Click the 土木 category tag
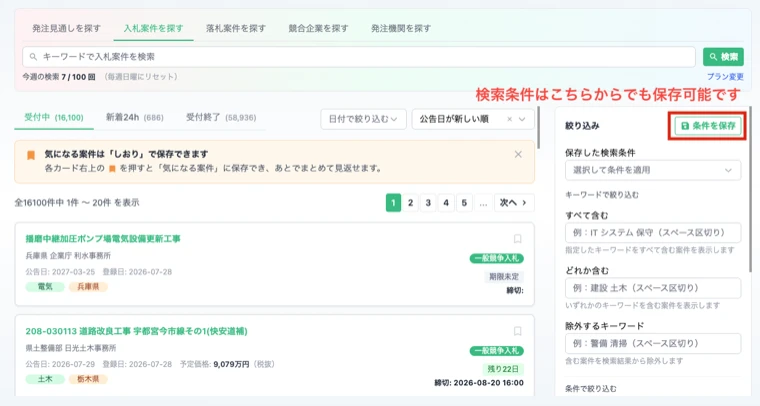The width and height of the screenshot is (760, 406). (x=45, y=379)
